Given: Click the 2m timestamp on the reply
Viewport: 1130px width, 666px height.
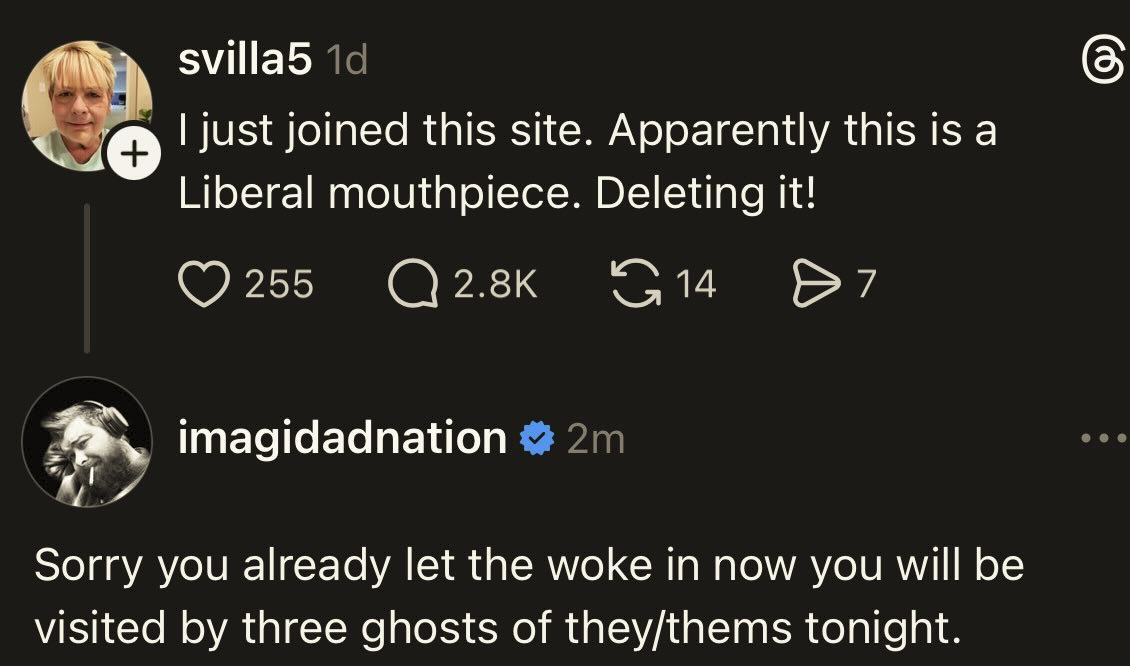Looking at the screenshot, I should [595, 439].
